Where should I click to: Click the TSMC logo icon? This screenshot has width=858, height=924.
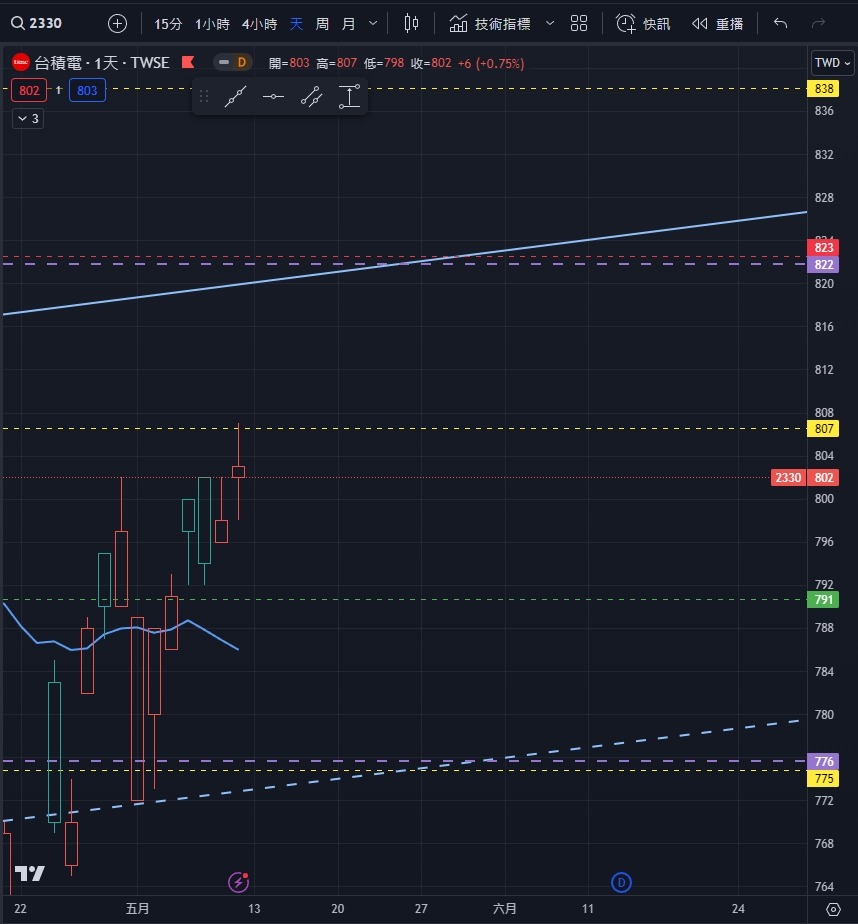(21, 62)
